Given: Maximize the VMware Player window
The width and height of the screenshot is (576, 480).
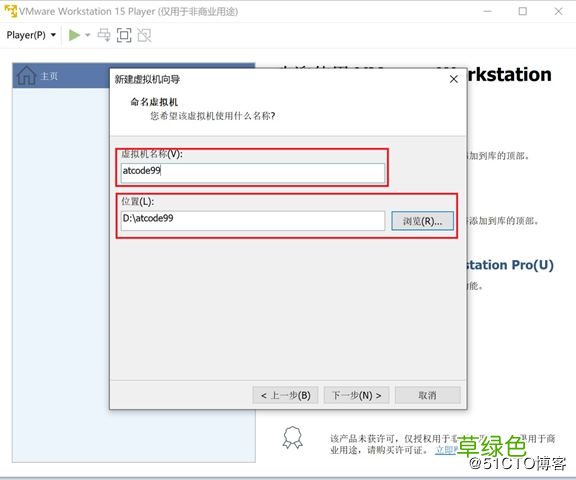Looking at the screenshot, I should [x=522, y=11].
